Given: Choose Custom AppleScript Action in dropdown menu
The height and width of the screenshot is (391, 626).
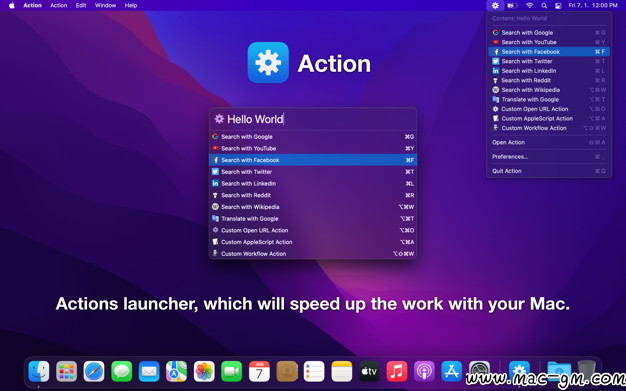Looking at the screenshot, I should tap(549, 119).
